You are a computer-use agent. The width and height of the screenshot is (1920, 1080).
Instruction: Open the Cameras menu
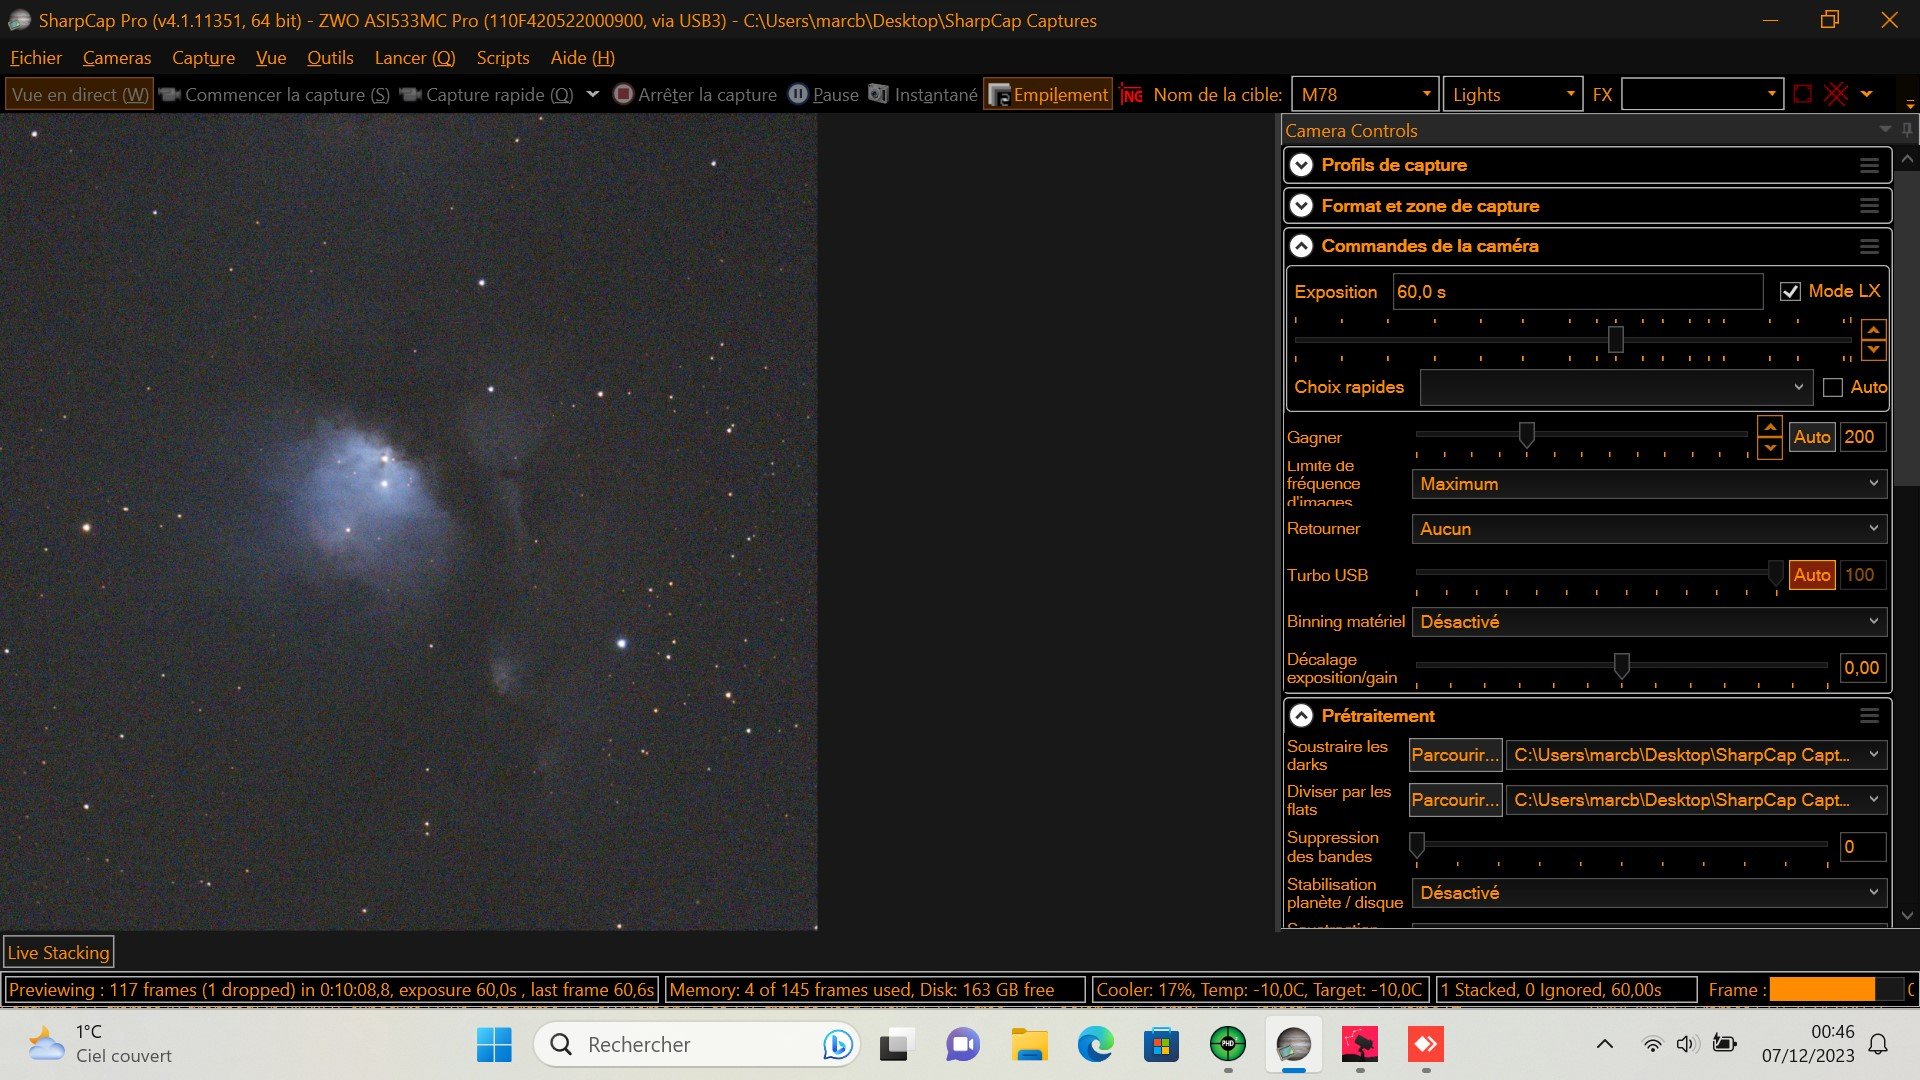point(117,57)
